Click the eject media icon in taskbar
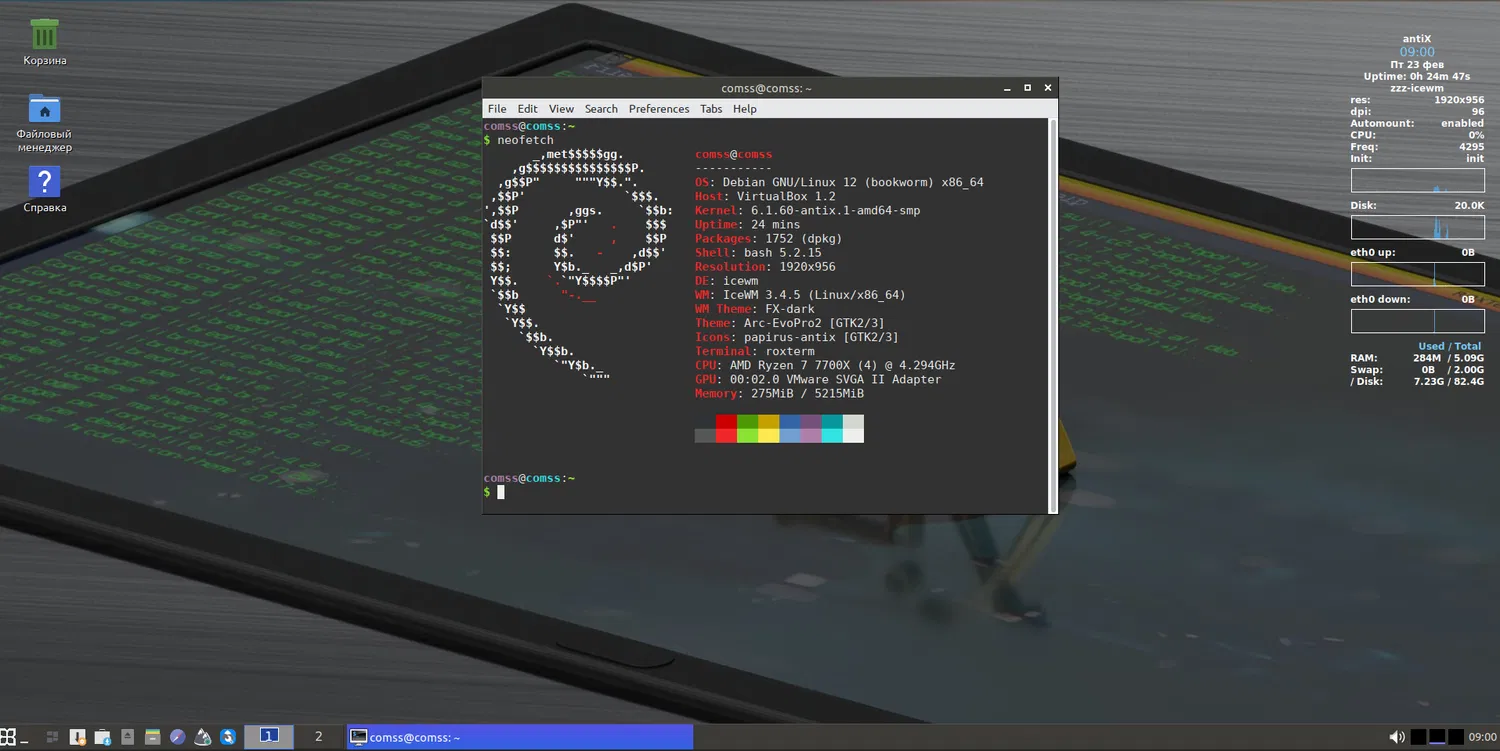Viewport: 1500px width, 751px height. click(x=127, y=737)
